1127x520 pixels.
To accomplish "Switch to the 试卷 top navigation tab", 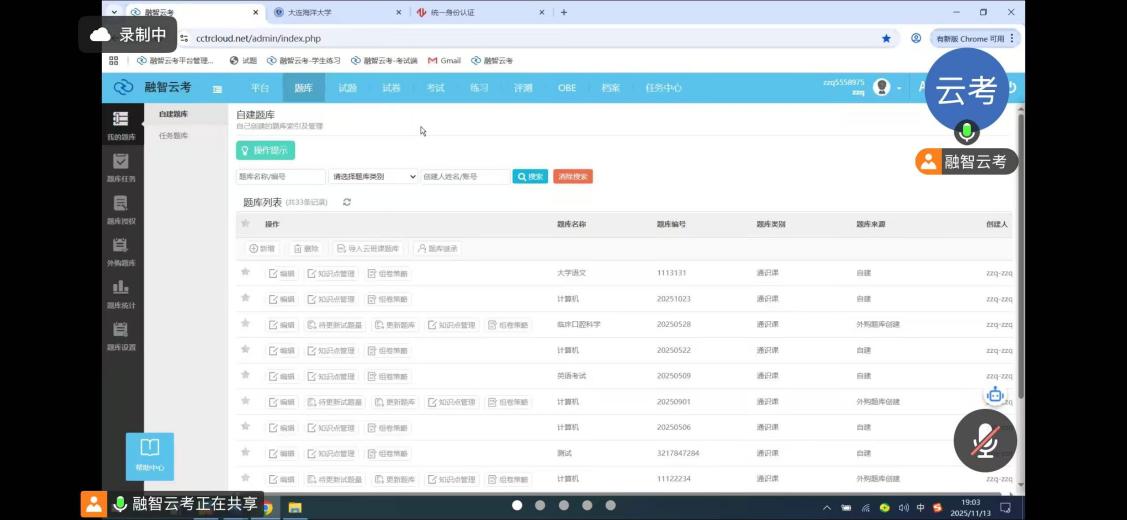I will (391, 88).
